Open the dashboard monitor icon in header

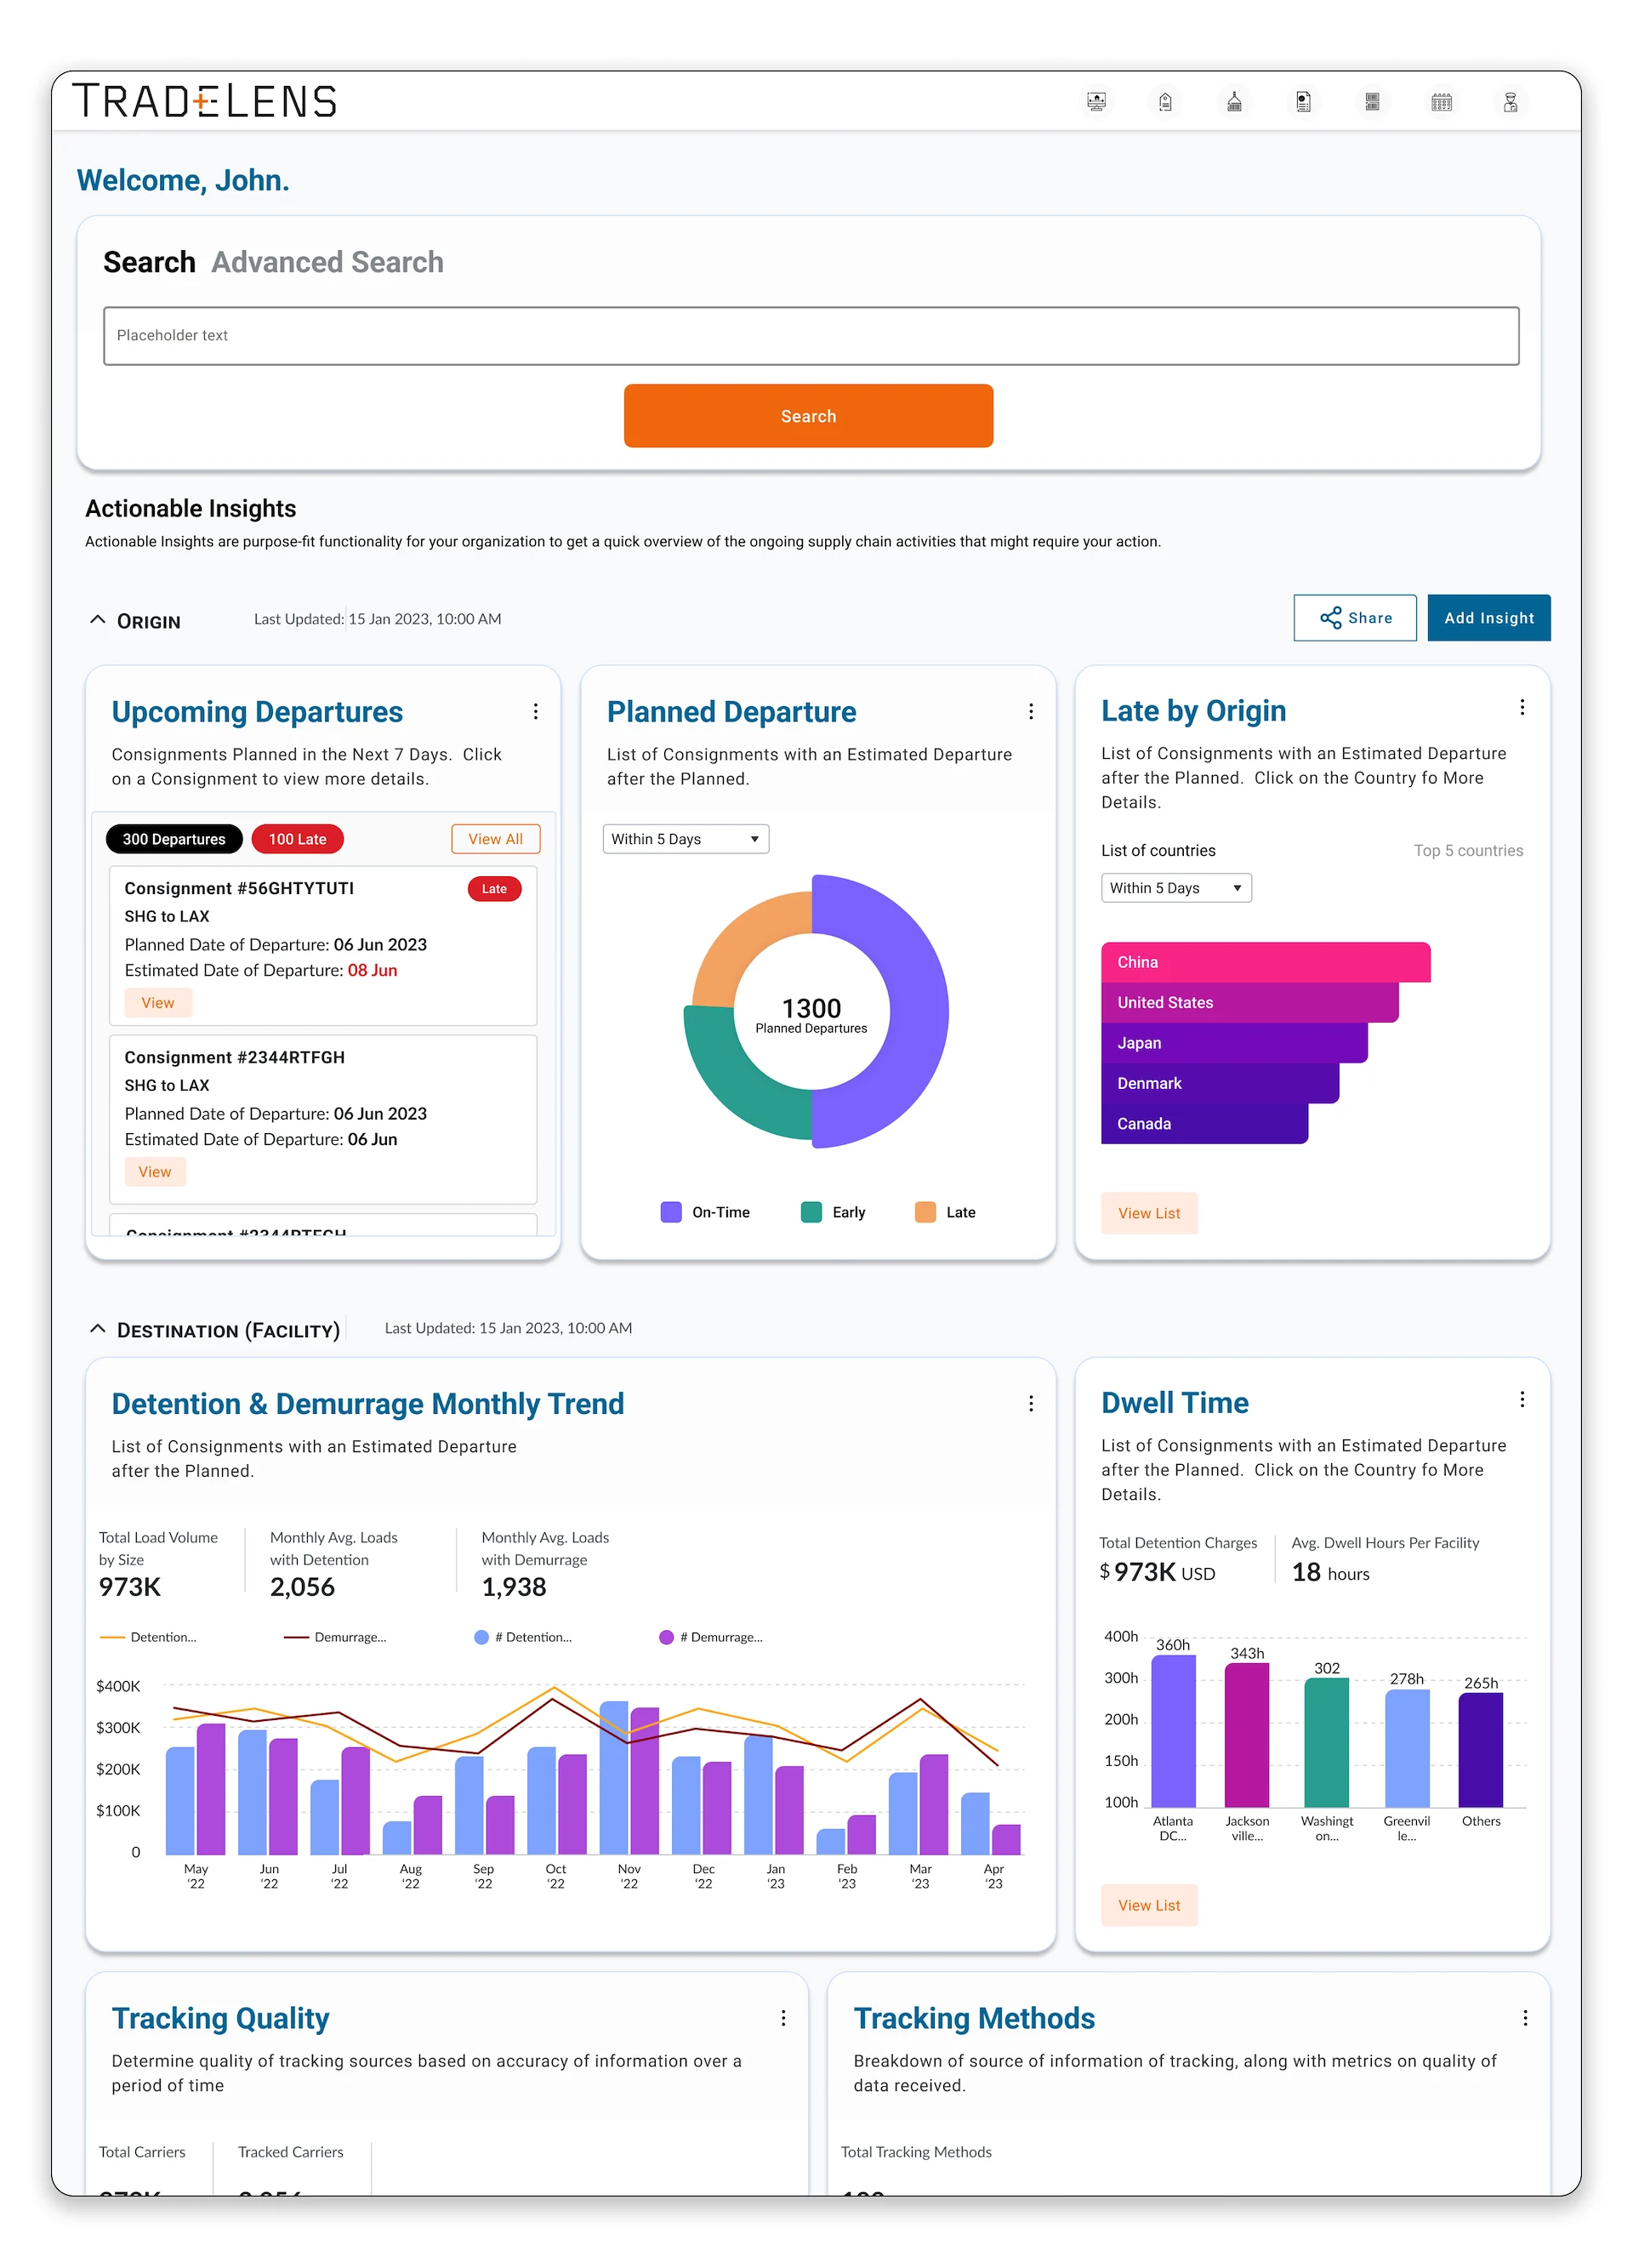coord(1096,102)
